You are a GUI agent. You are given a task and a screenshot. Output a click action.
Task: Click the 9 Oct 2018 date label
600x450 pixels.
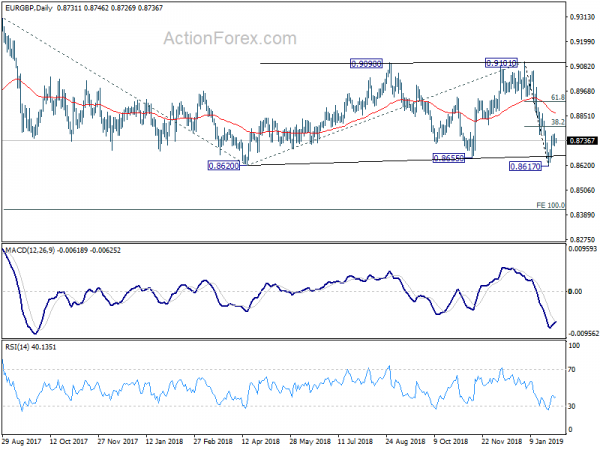(451, 442)
